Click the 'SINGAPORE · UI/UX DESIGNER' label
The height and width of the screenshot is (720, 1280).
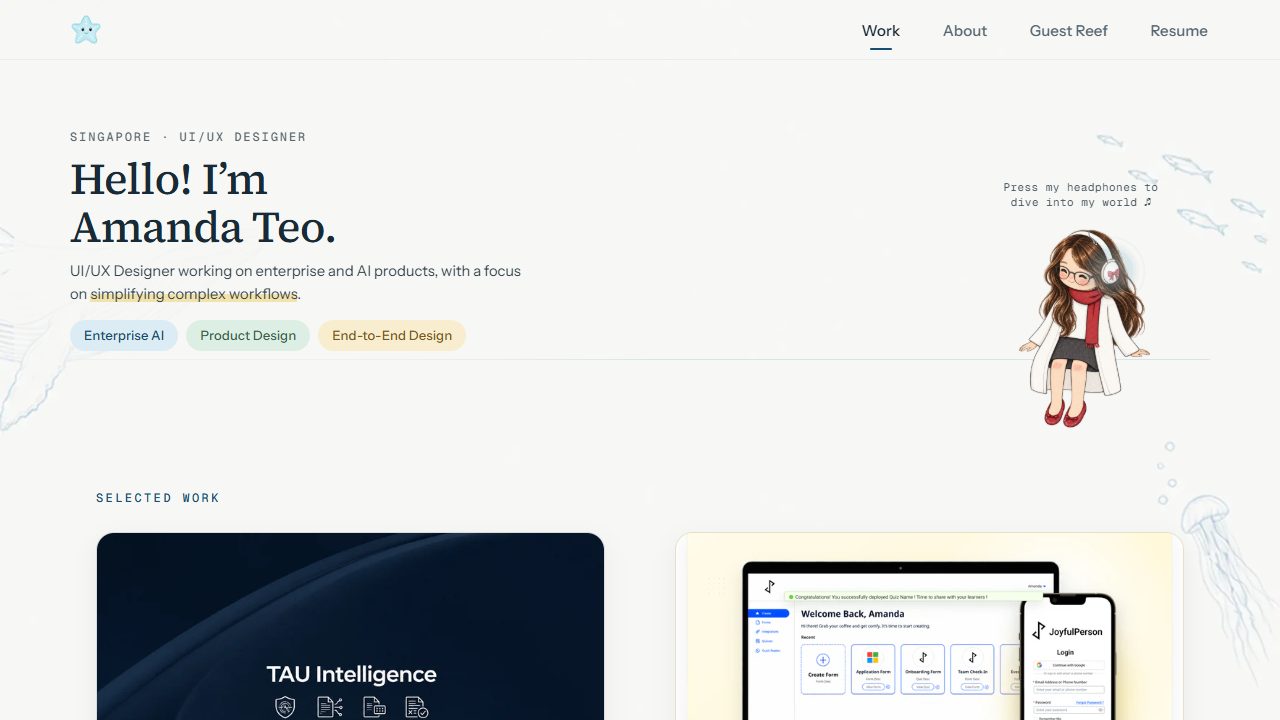click(188, 137)
